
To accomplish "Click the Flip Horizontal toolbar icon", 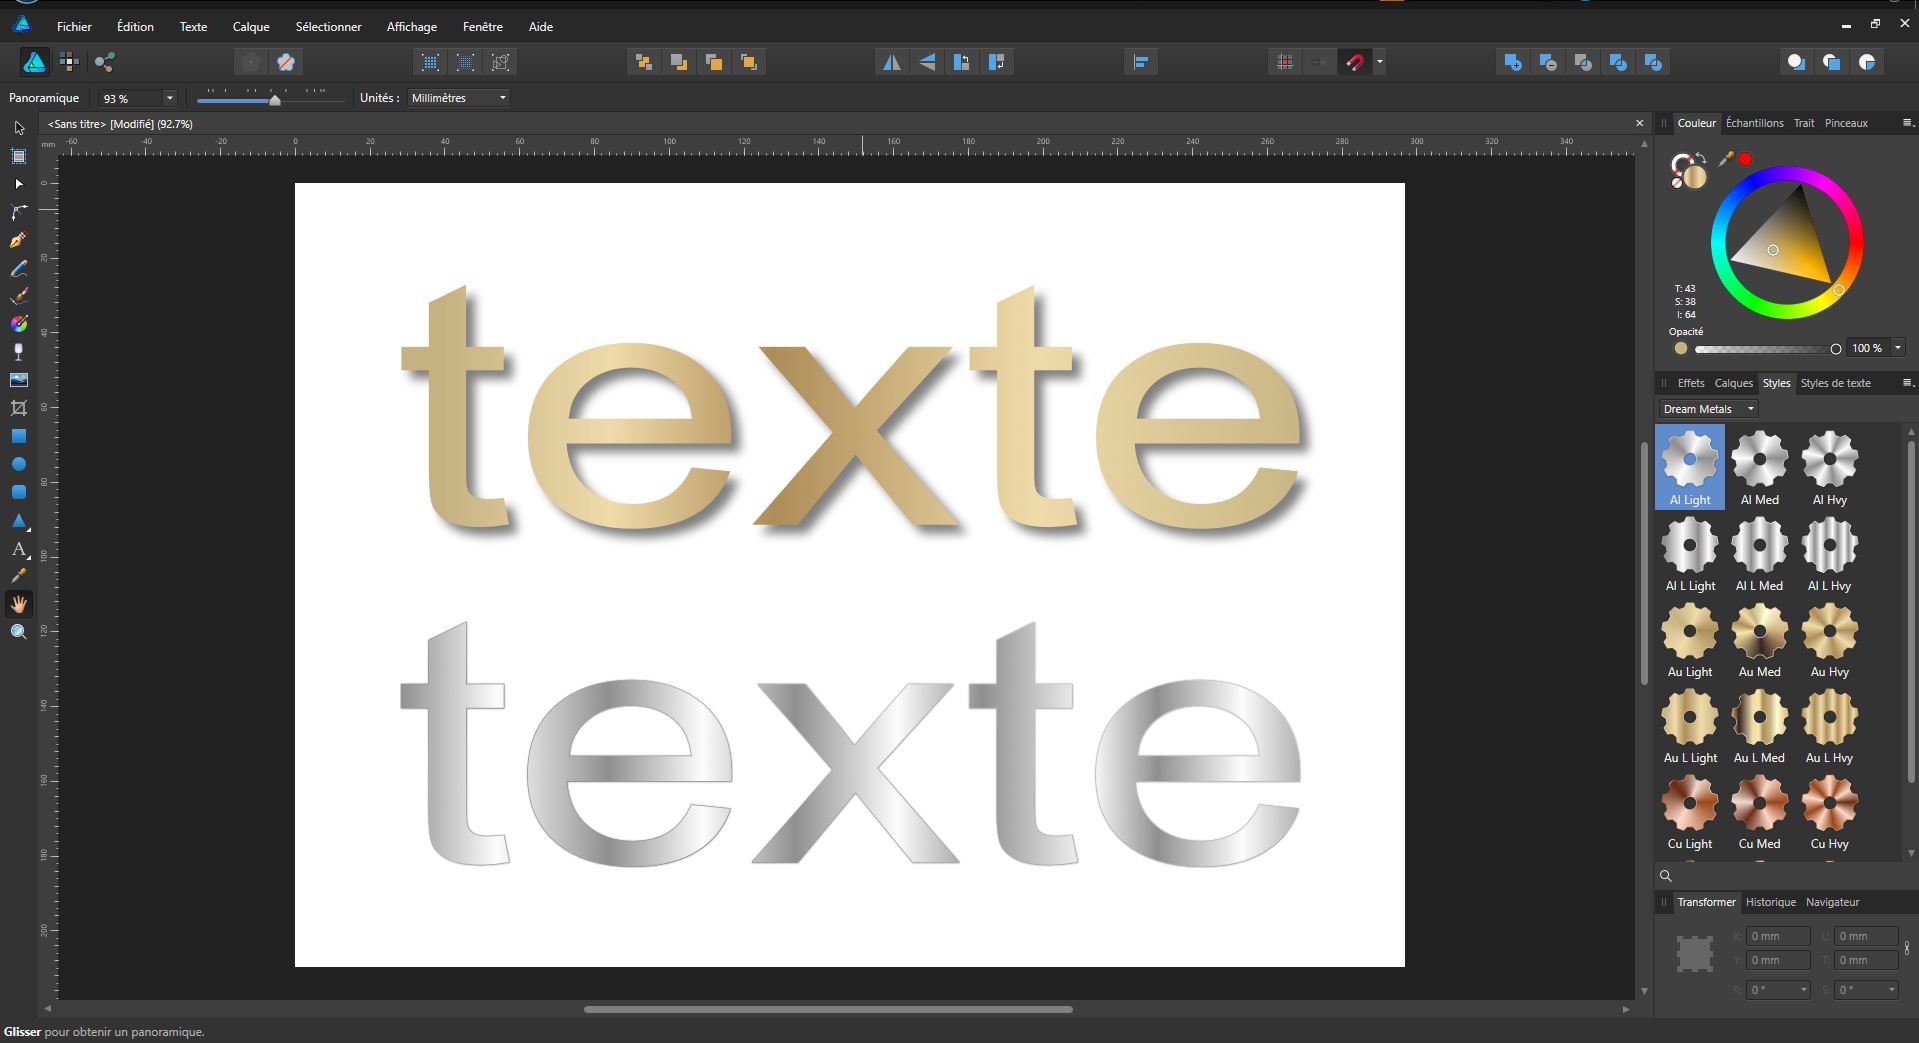I will click(x=891, y=62).
